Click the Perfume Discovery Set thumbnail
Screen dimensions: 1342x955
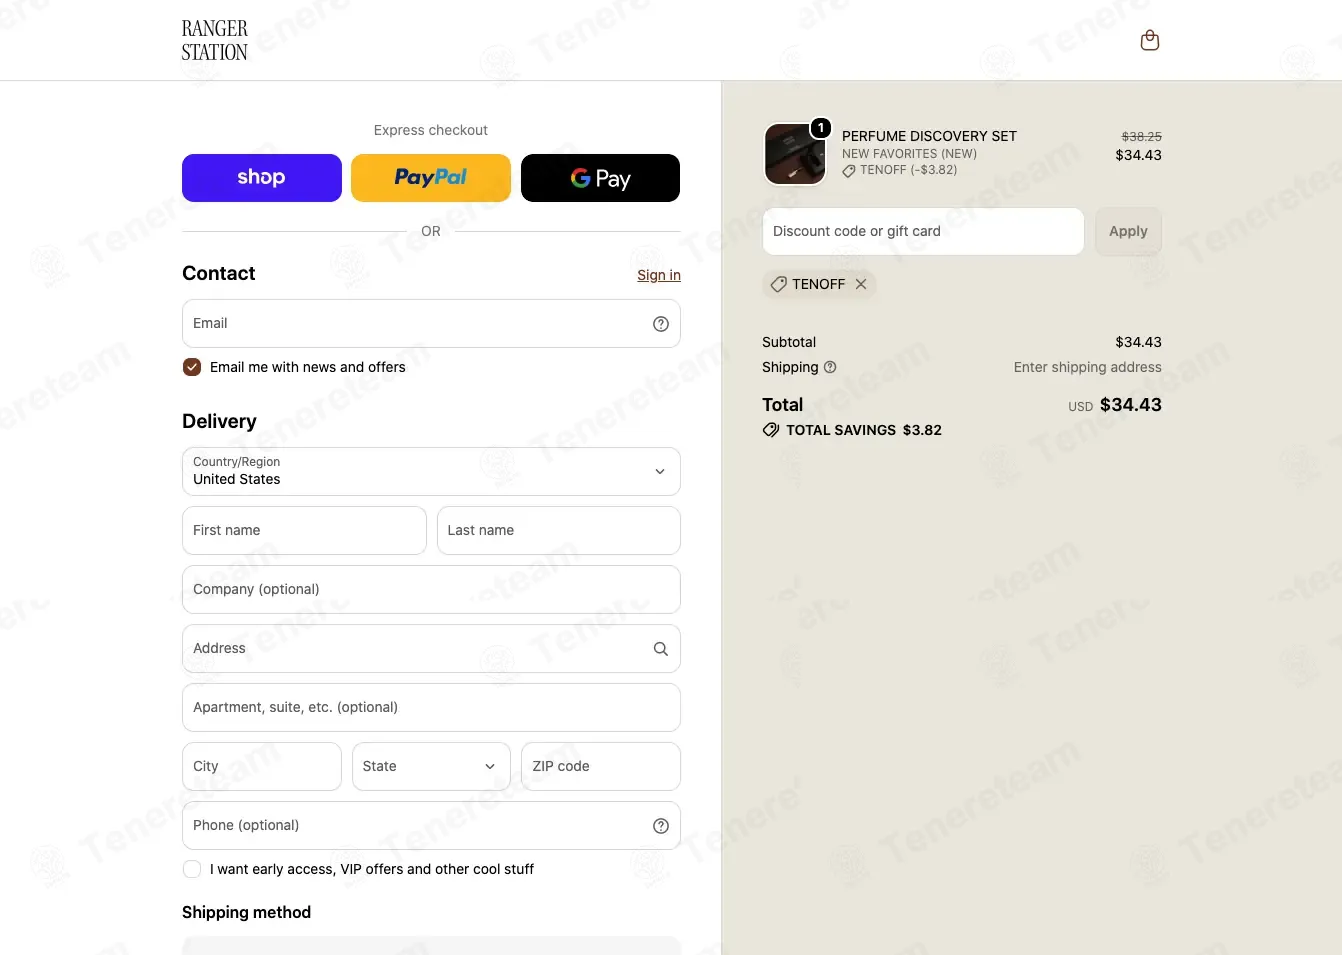[x=795, y=154]
